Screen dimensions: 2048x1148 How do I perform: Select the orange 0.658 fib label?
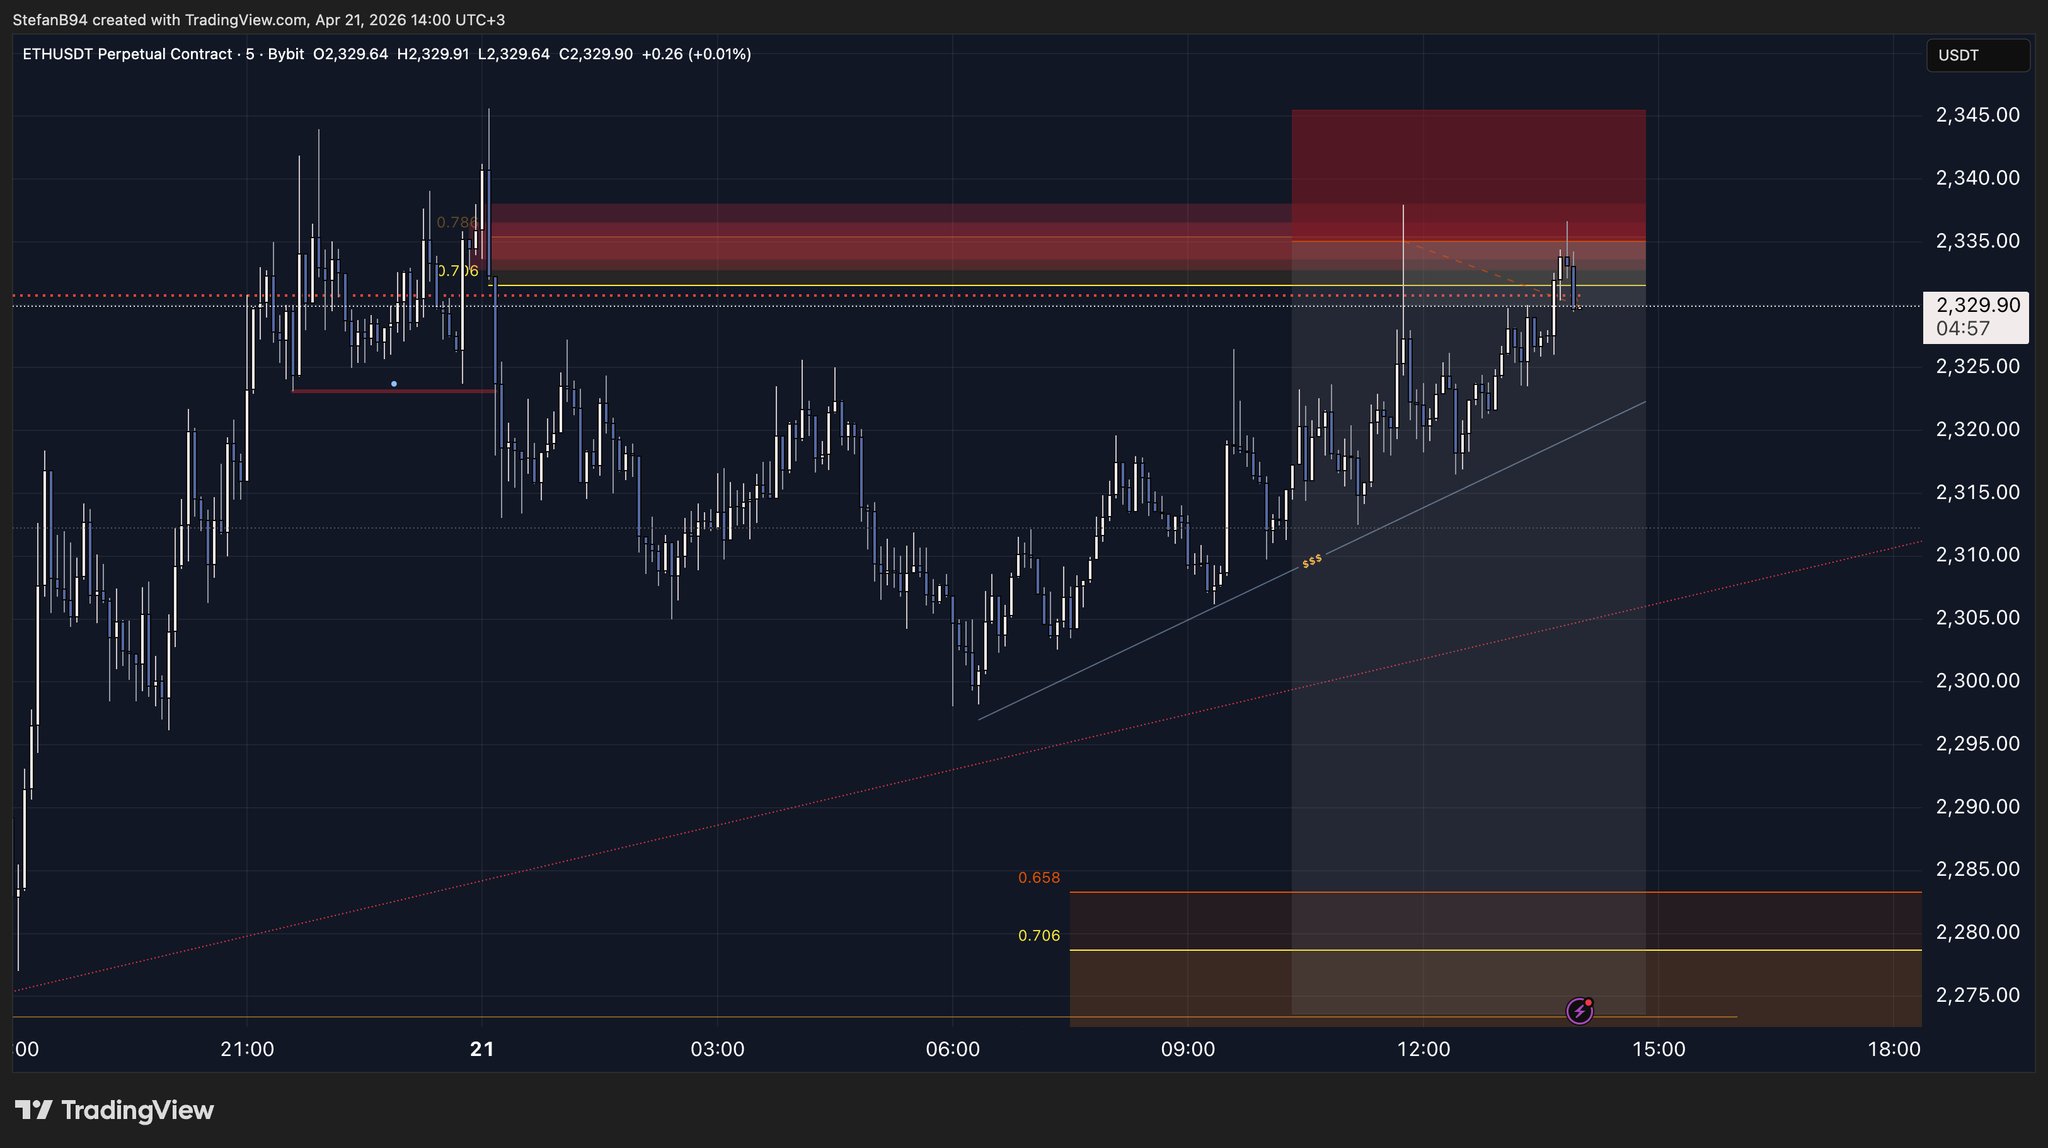pos(1039,878)
